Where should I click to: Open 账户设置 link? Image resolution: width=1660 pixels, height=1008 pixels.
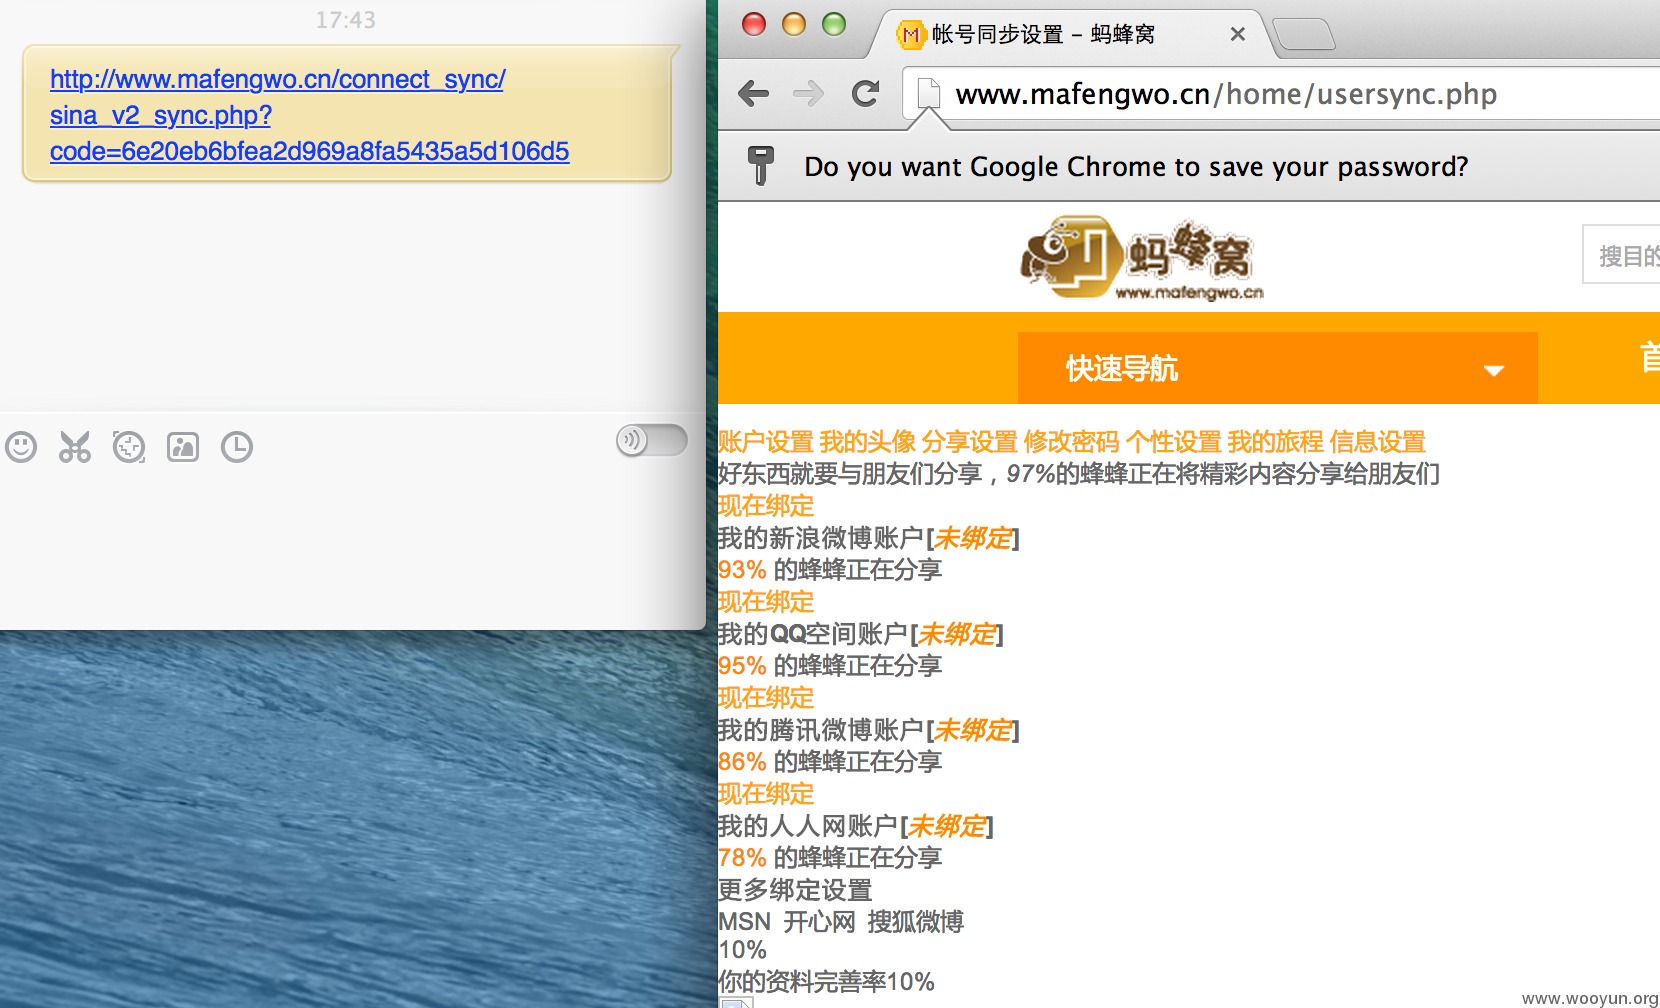click(x=766, y=441)
